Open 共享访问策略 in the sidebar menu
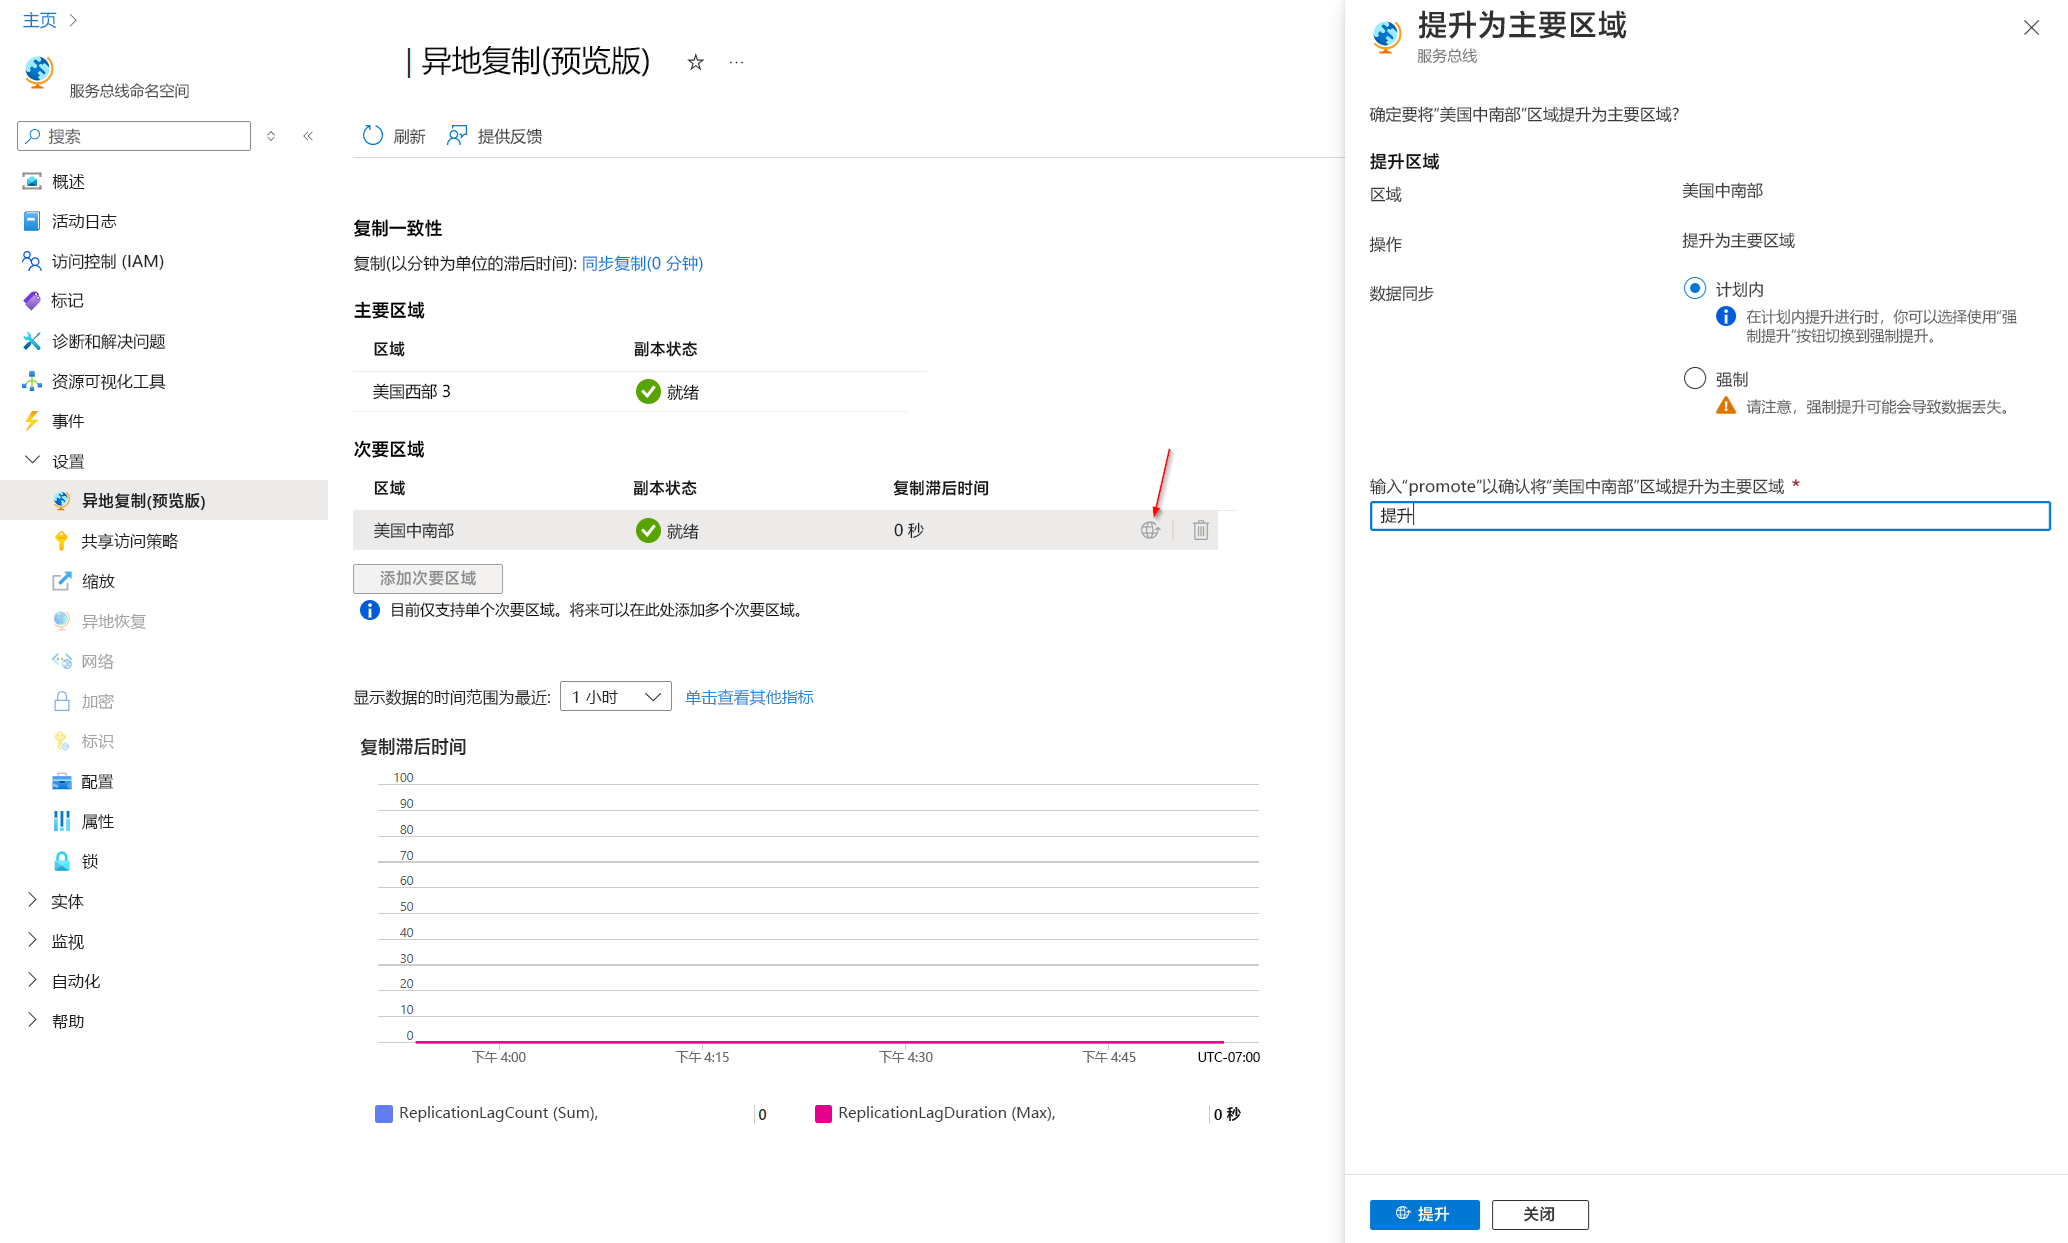Image resolution: width=2068 pixels, height=1243 pixels. (129, 541)
